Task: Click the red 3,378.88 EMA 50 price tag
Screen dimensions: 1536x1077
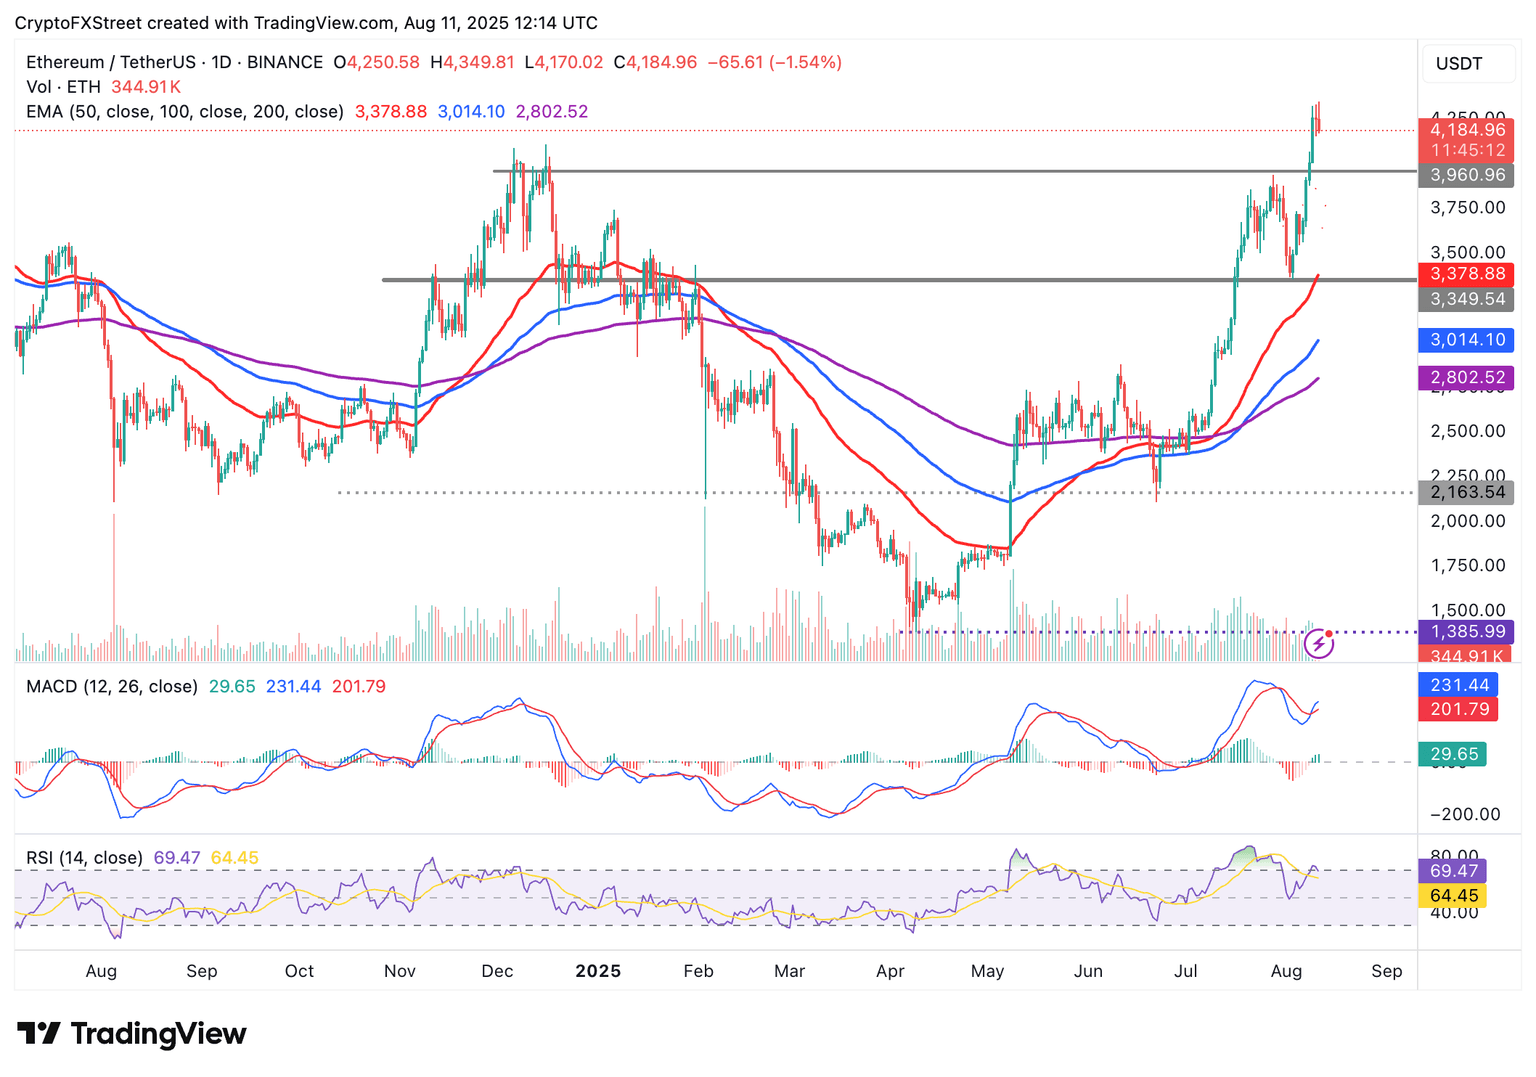Action: pyautogui.click(x=1466, y=274)
